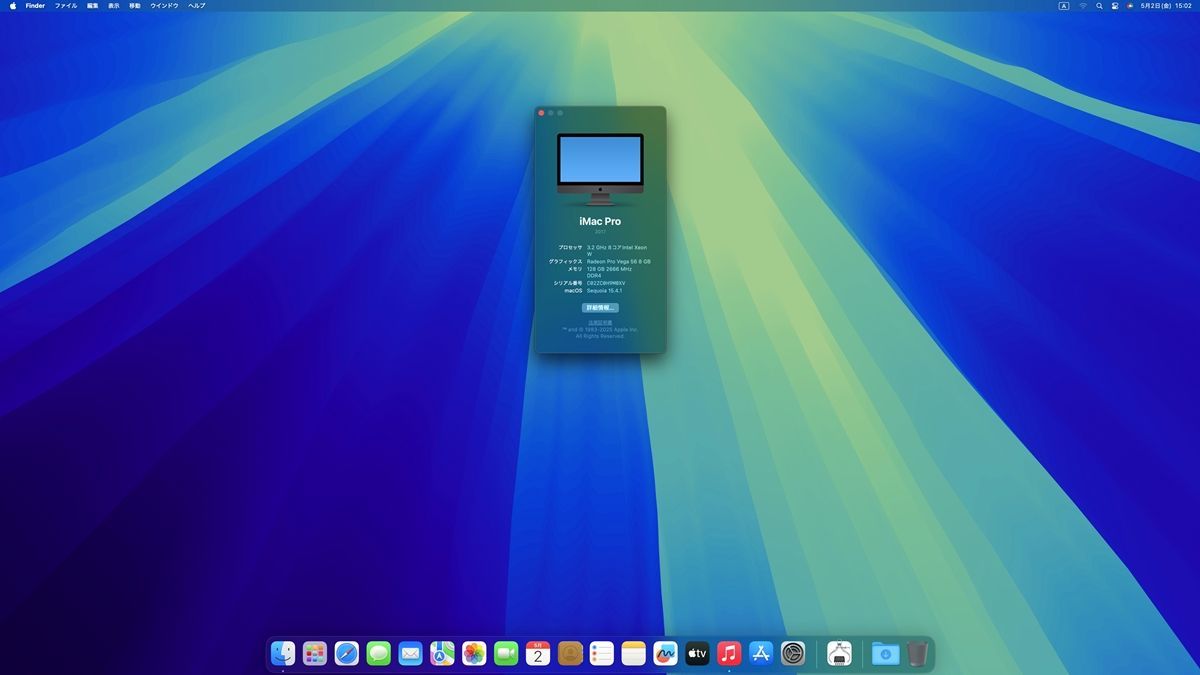1200x675 pixels.
Task: Open the ウインドウ menu
Action: tap(164, 6)
